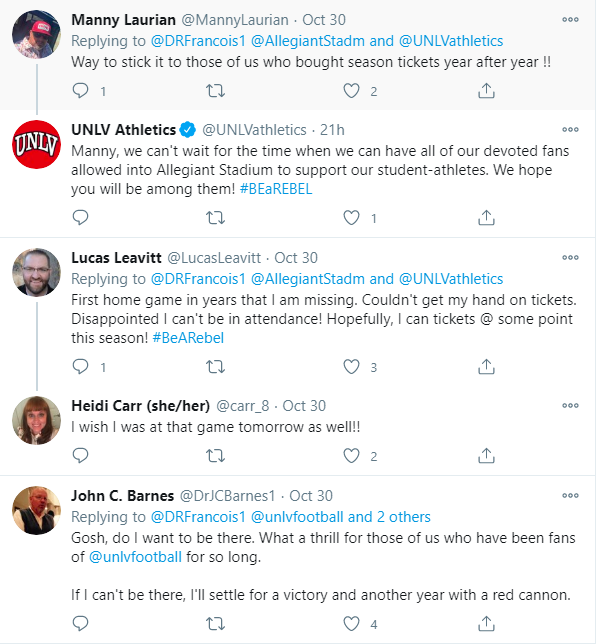Retweet John C. Barnes's tweet
The height and width of the screenshot is (644, 604).
click(x=215, y=624)
